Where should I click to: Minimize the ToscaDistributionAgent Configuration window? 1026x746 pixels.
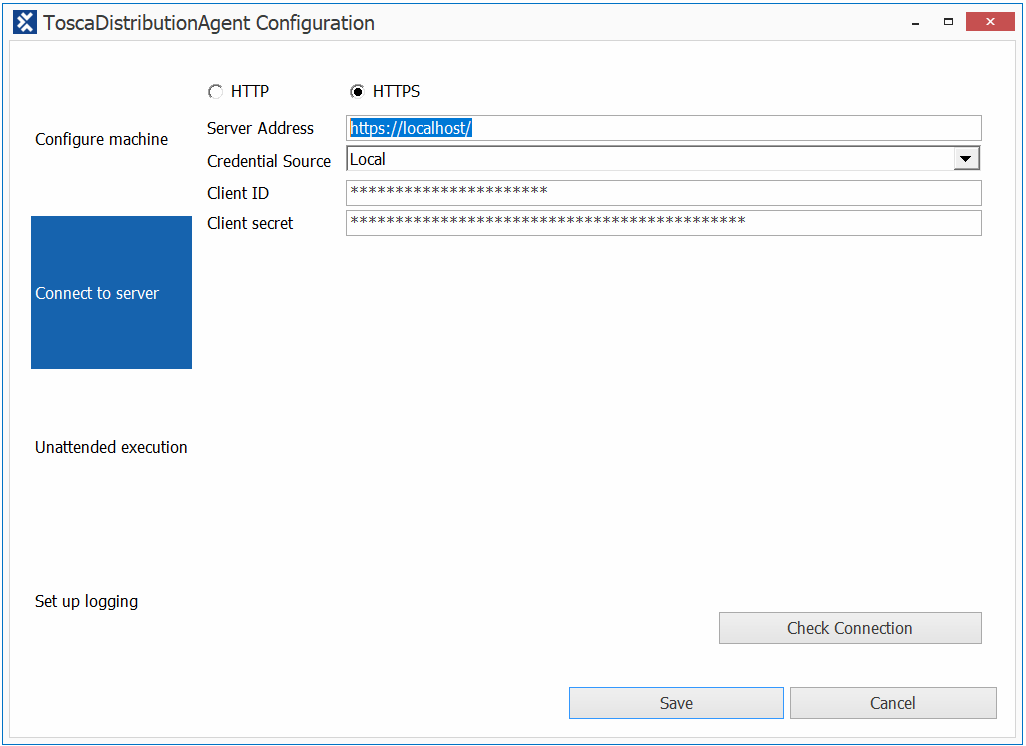click(915, 22)
